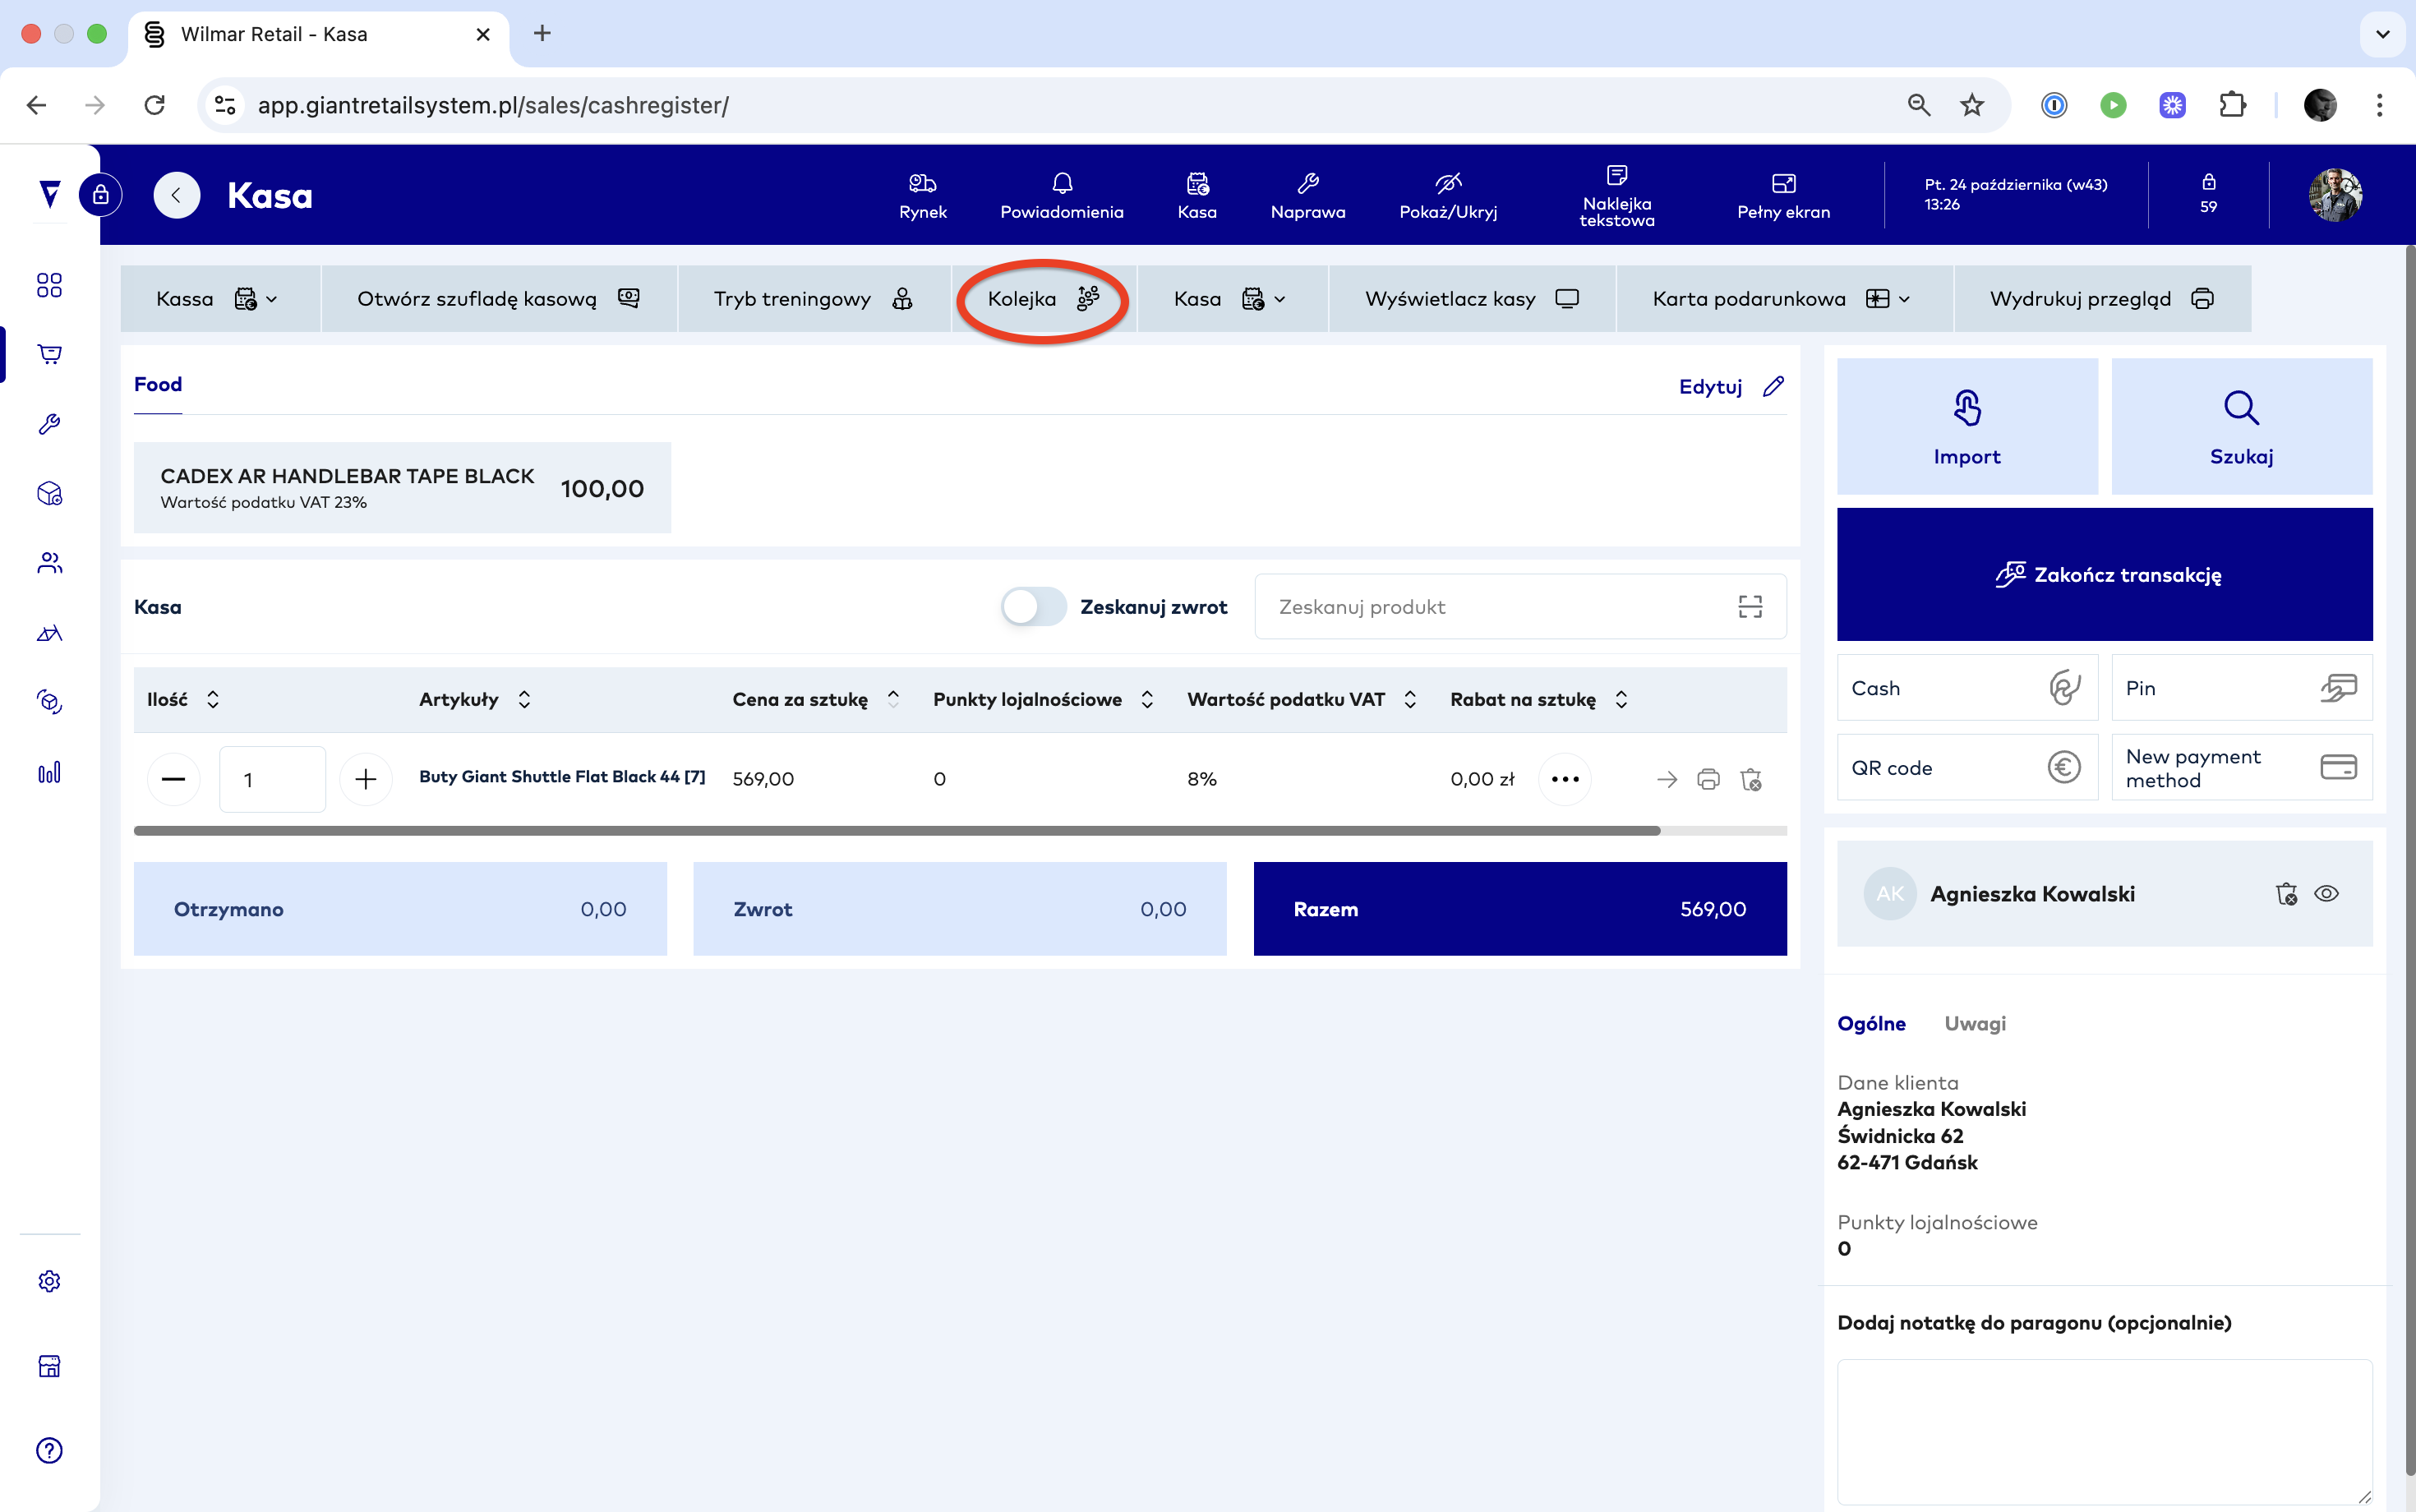Print the Buty Giant Shuttle row

click(1708, 779)
